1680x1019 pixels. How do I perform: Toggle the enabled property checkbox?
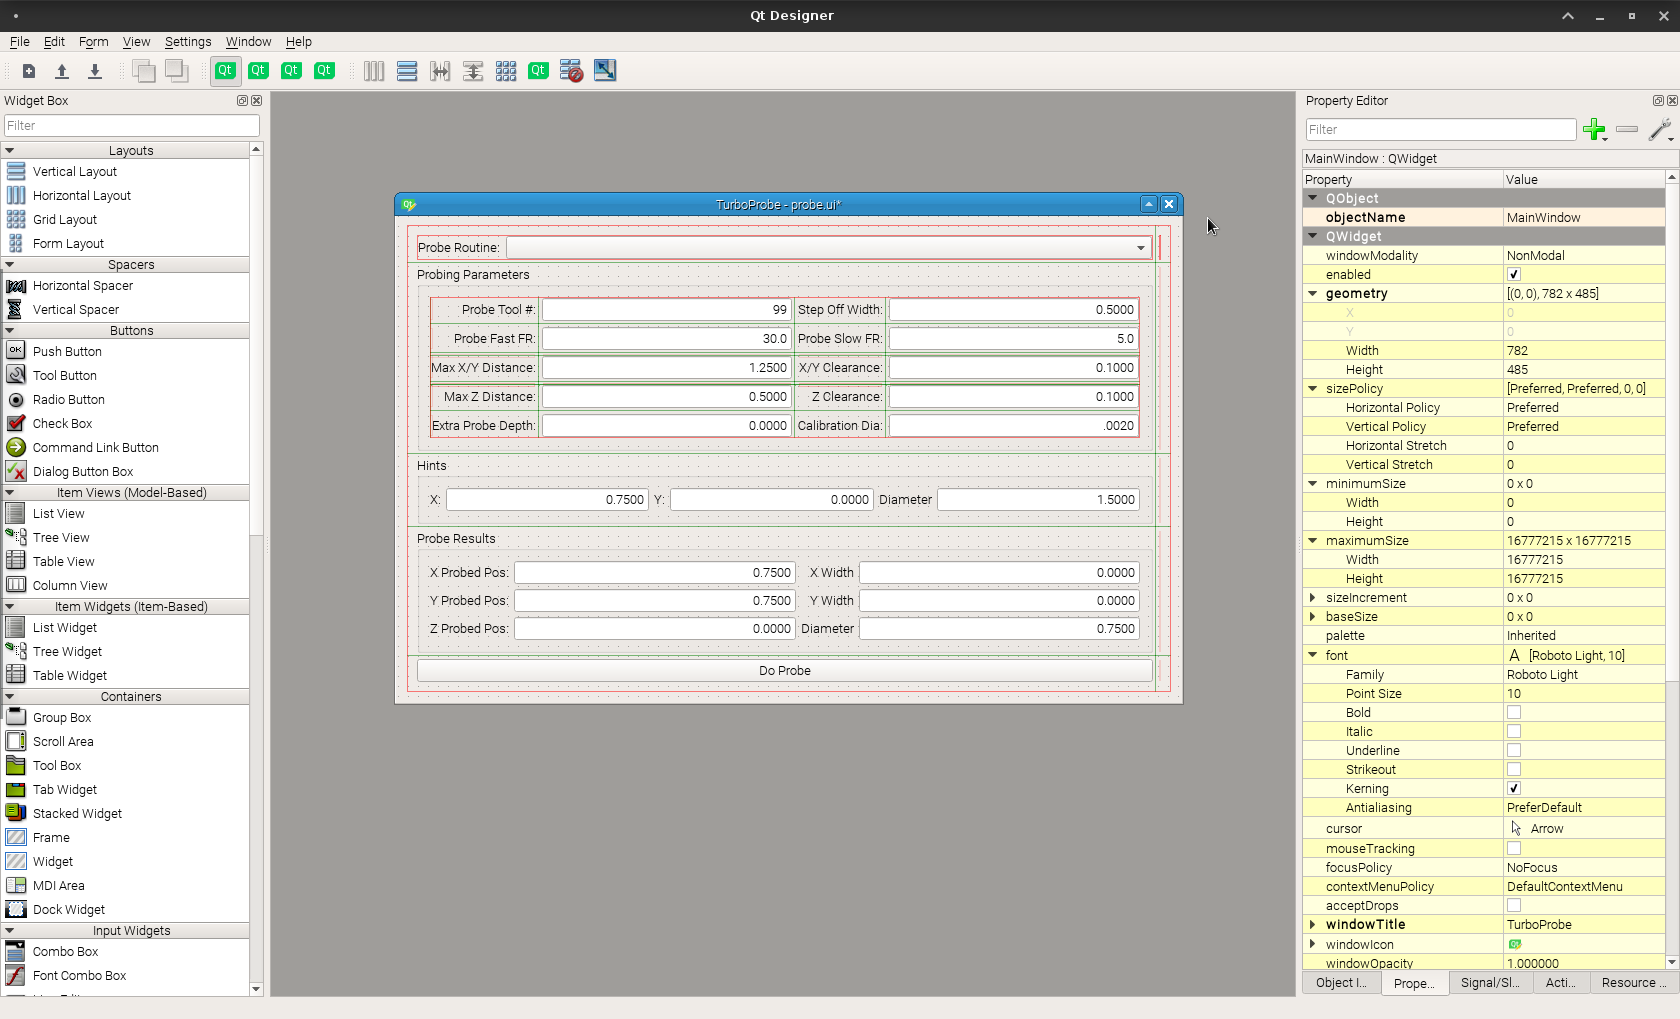[x=1514, y=275]
